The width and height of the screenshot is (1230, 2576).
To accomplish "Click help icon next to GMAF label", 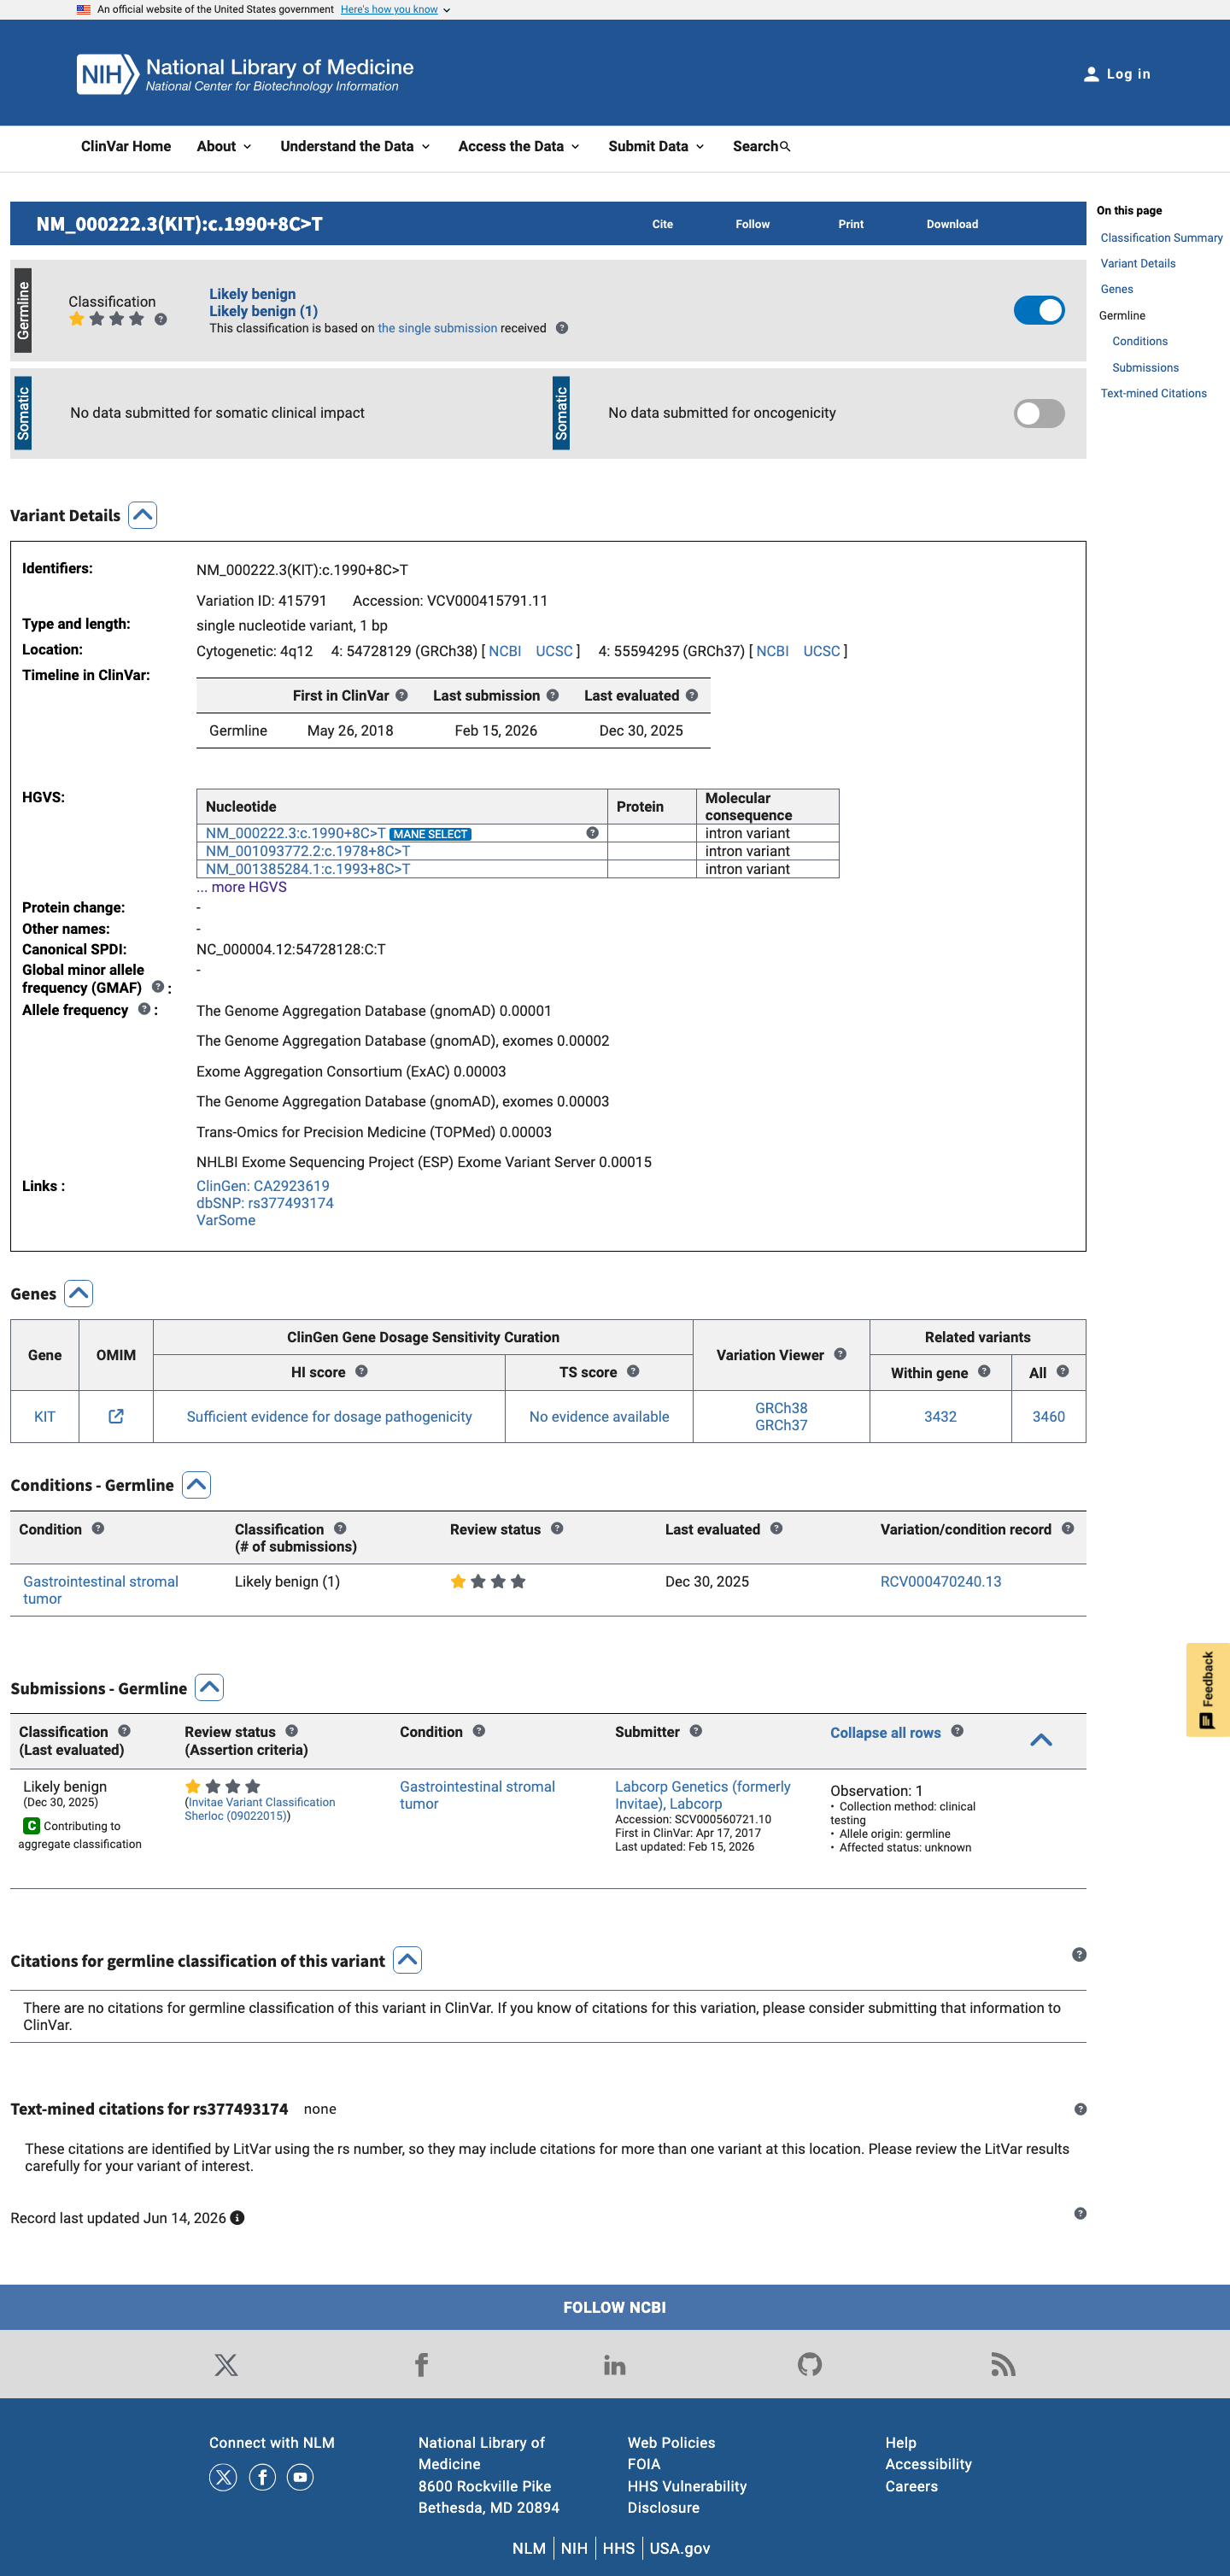I will pos(157,987).
